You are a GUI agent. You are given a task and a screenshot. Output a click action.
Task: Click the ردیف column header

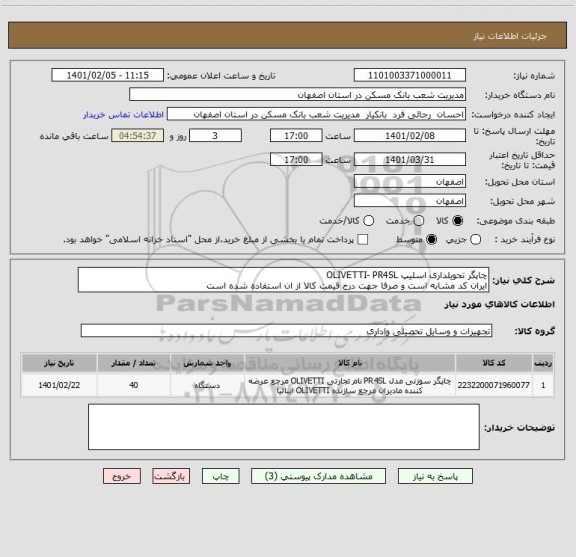click(543, 363)
